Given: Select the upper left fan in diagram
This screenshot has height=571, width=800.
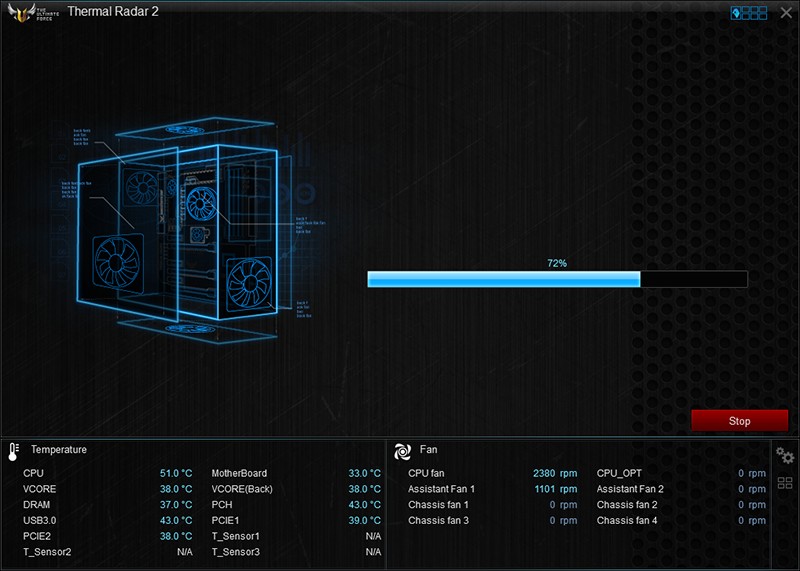Looking at the screenshot, I should (141, 187).
